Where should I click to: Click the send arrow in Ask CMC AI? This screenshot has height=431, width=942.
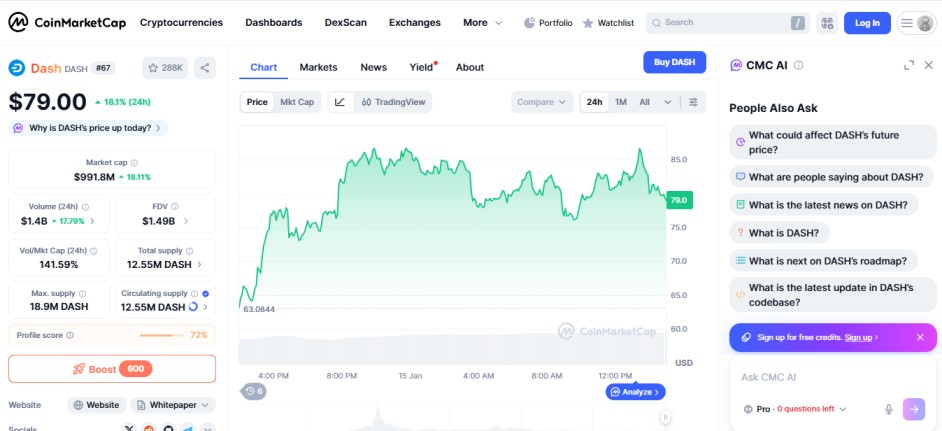click(914, 409)
